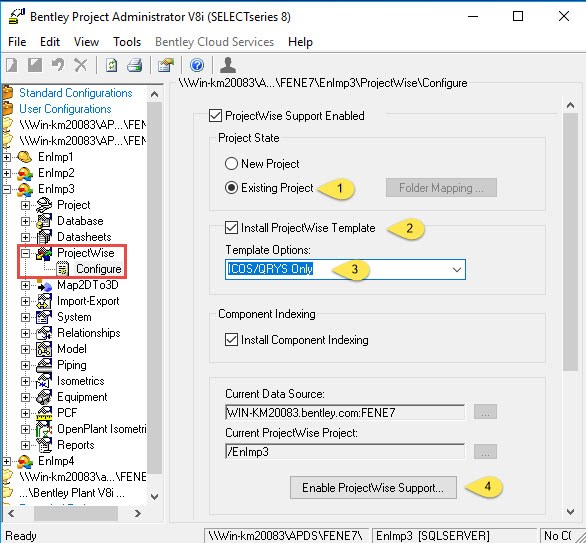The image size is (586, 543).
Task: Click the user silhouette toolbar icon
Action: [228, 65]
